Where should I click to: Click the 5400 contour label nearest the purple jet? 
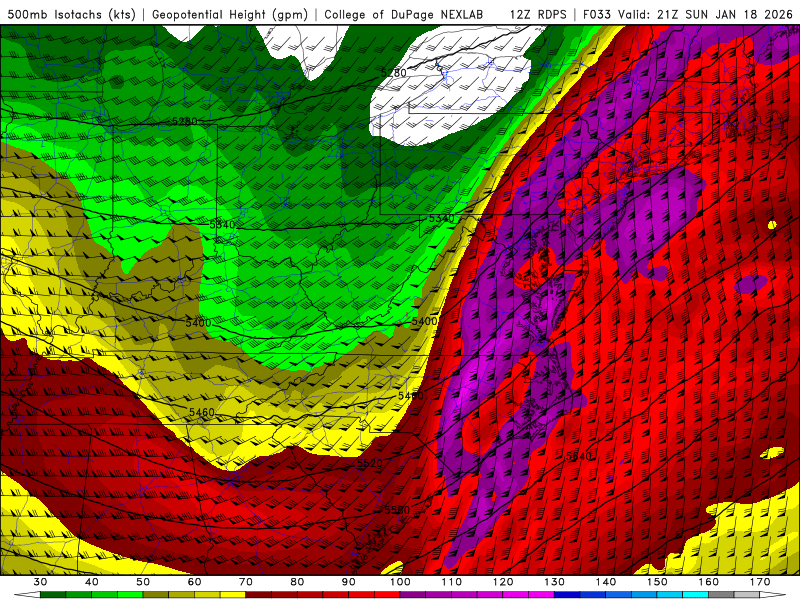424,321
